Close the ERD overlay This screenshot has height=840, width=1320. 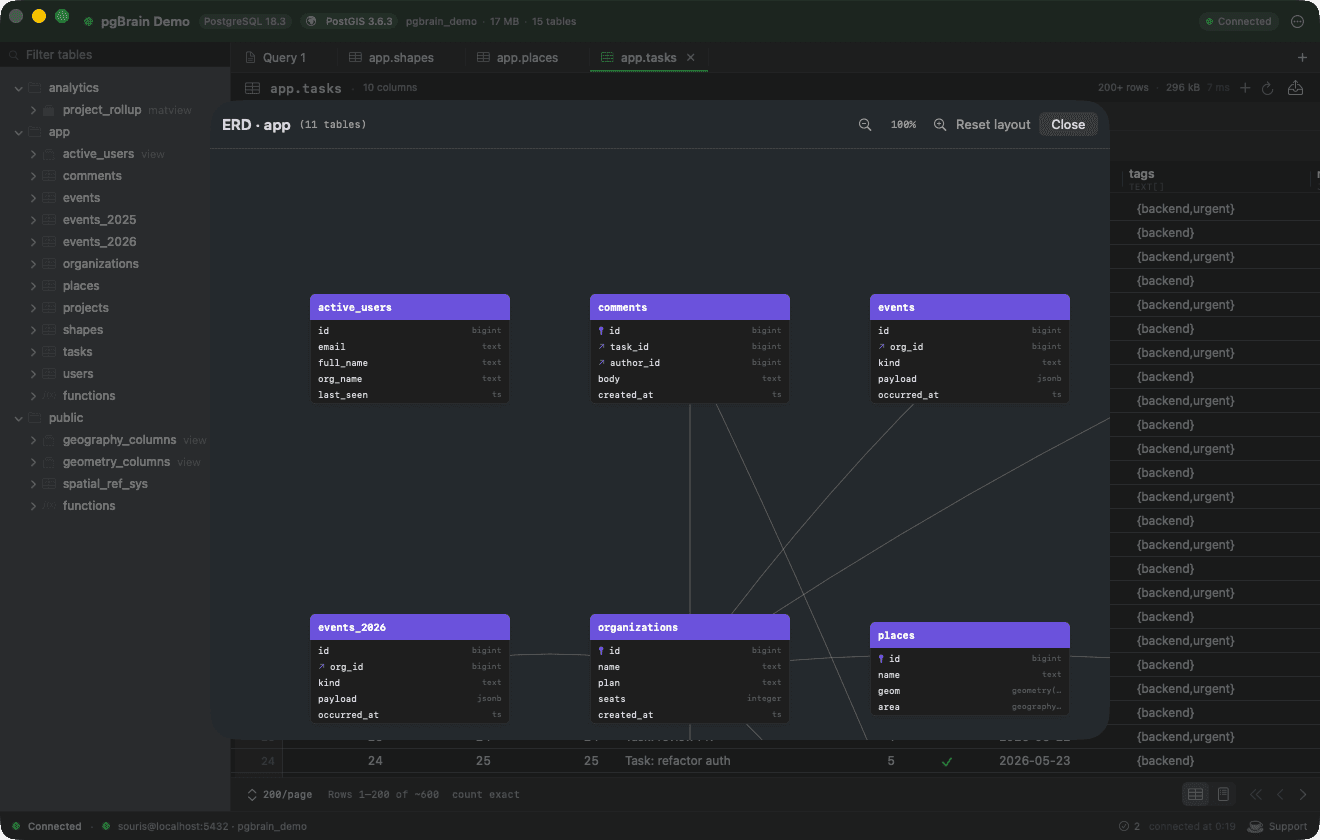point(1068,125)
